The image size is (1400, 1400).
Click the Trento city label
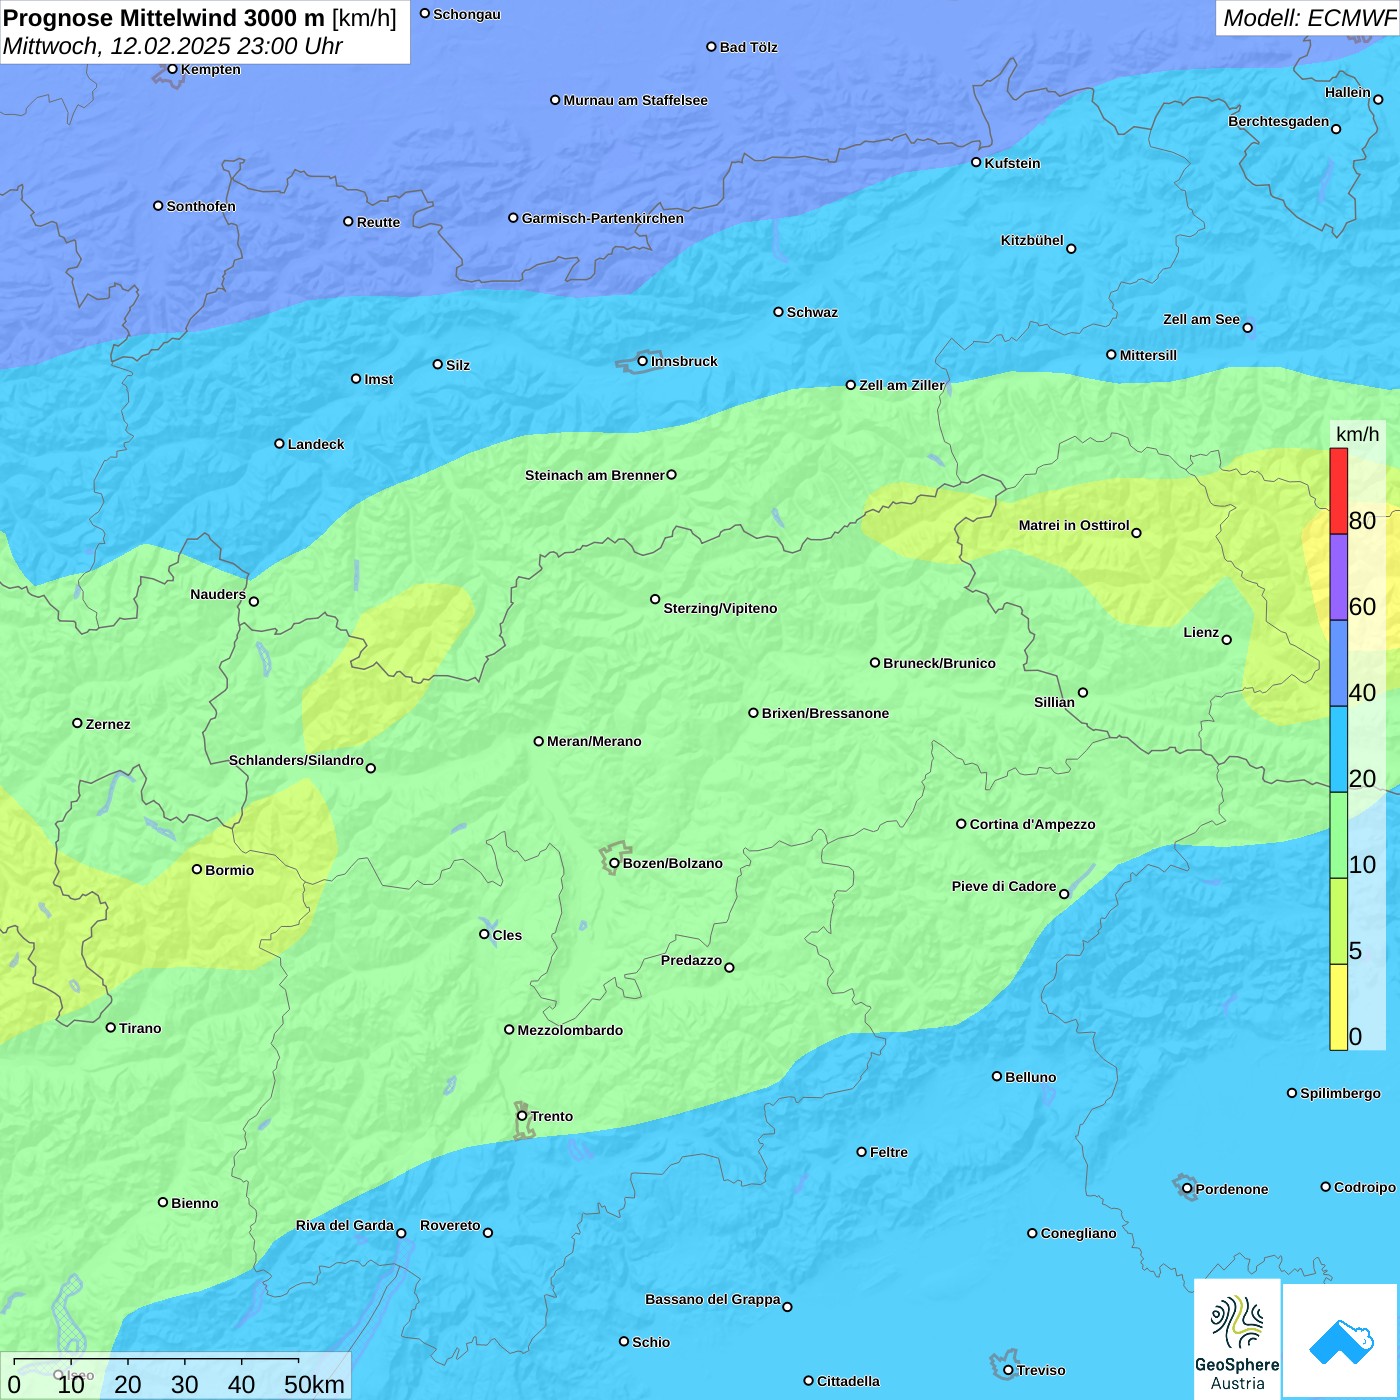[552, 1116]
